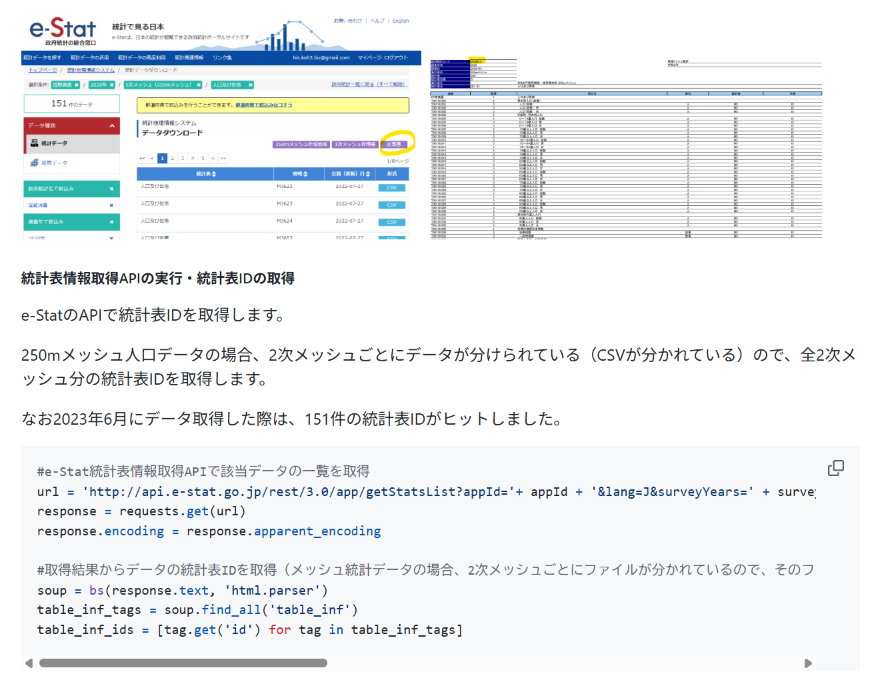Click the code line starting 'table_inf_ids ='
The width and height of the screenshot is (872, 676).
pos(250,630)
